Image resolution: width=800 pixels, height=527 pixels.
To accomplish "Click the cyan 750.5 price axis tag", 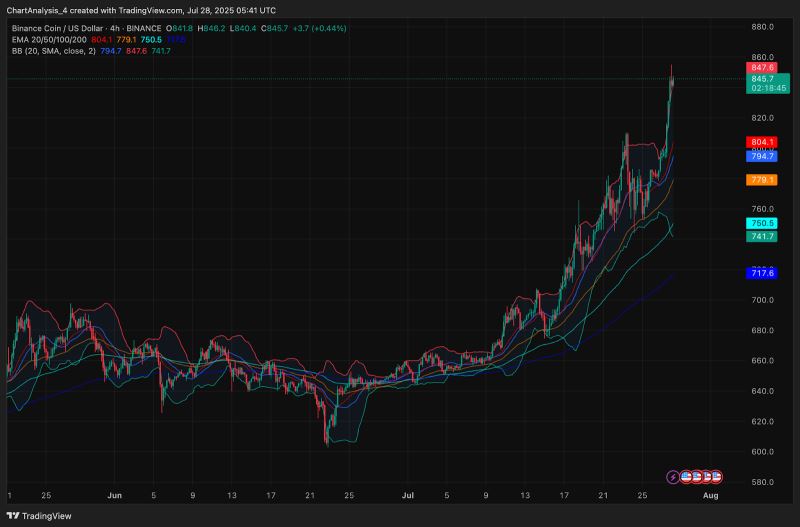I will (762, 223).
